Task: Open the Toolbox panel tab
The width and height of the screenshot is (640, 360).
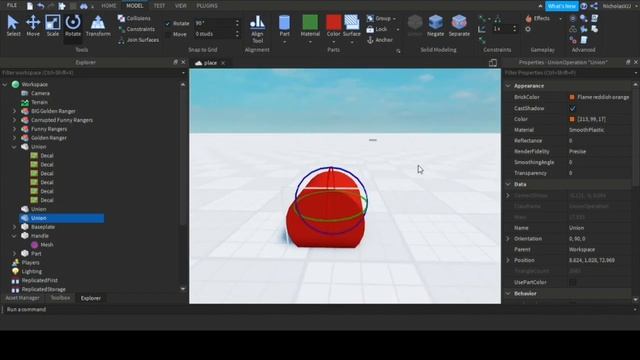Action: click(x=60, y=298)
